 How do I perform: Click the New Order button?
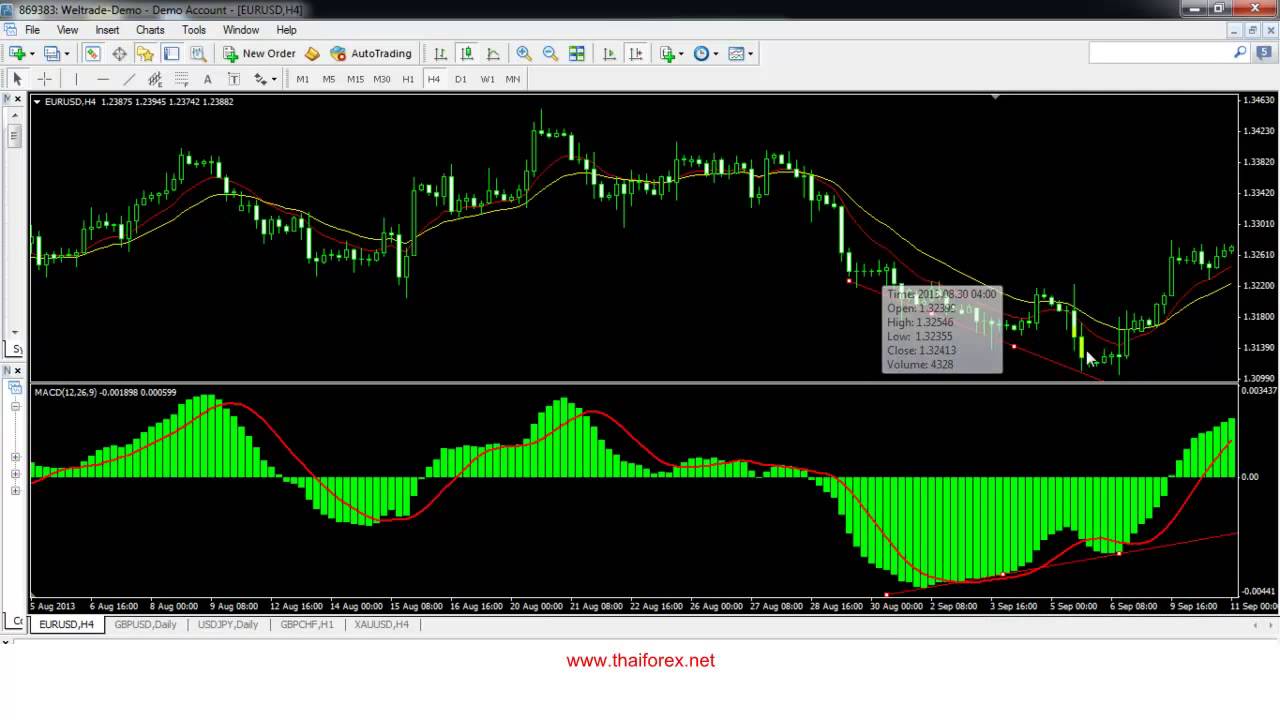[259, 53]
